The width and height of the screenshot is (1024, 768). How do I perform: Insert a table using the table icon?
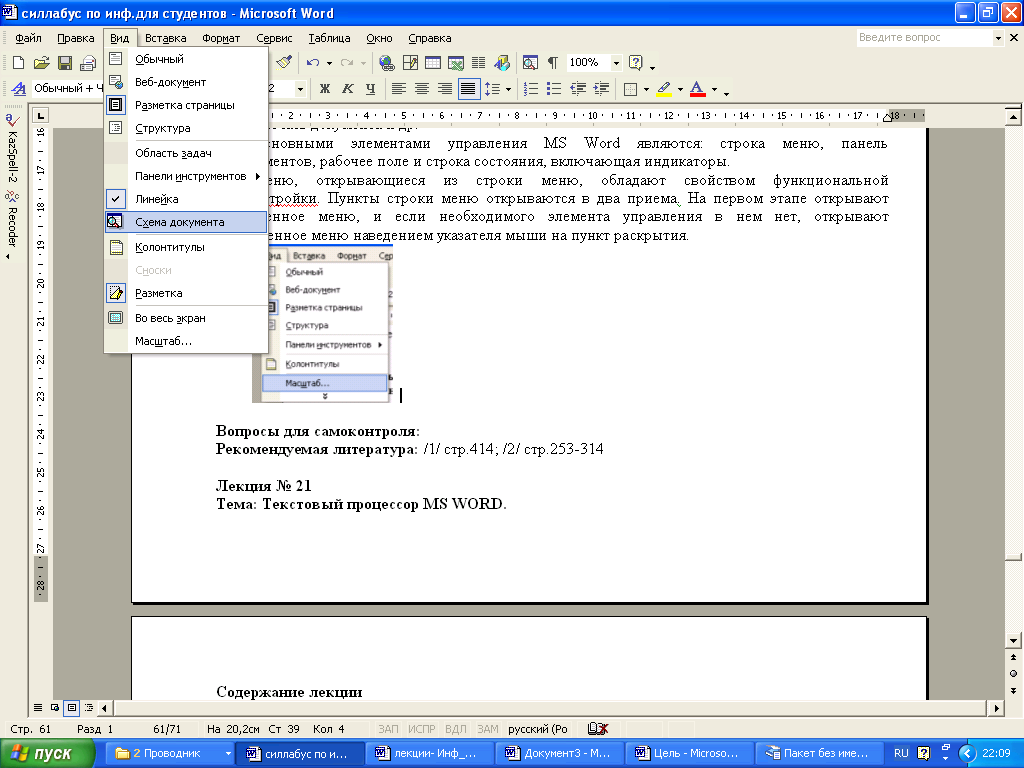tap(433, 63)
